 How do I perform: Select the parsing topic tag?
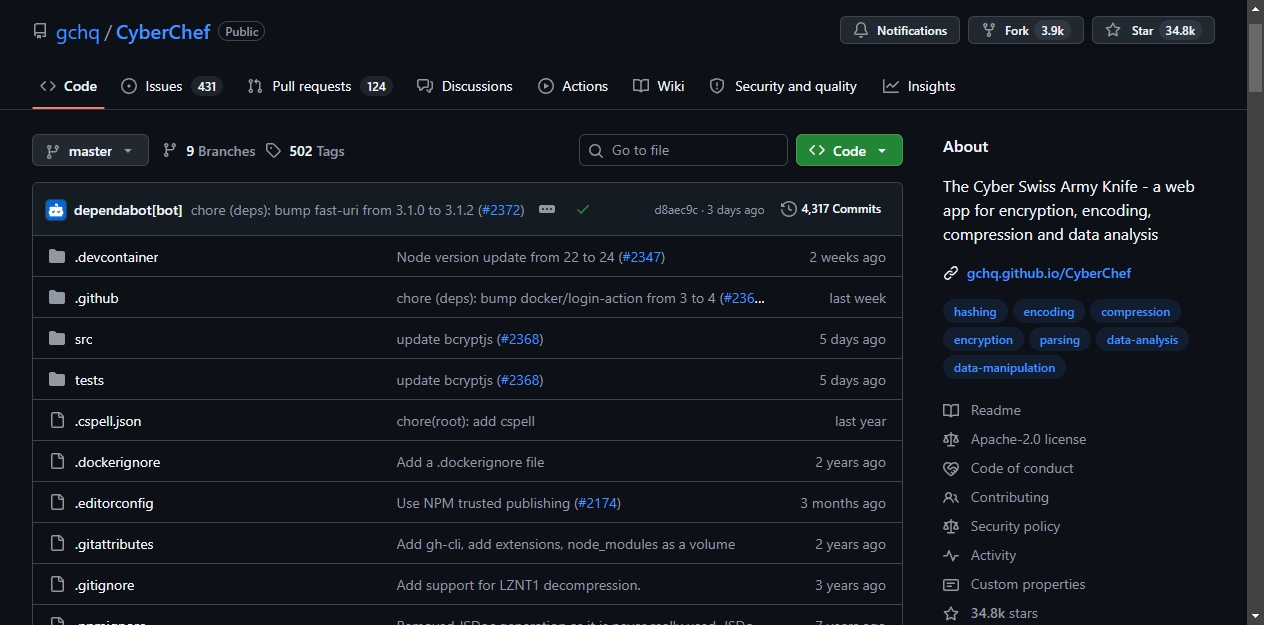(x=1059, y=340)
